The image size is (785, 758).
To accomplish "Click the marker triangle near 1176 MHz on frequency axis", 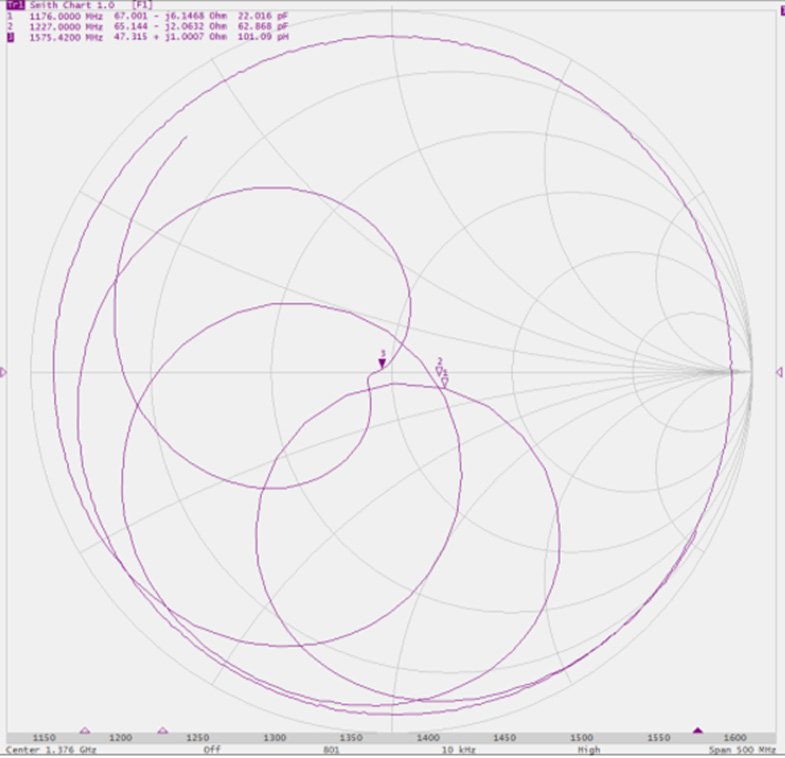I will (84, 731).
